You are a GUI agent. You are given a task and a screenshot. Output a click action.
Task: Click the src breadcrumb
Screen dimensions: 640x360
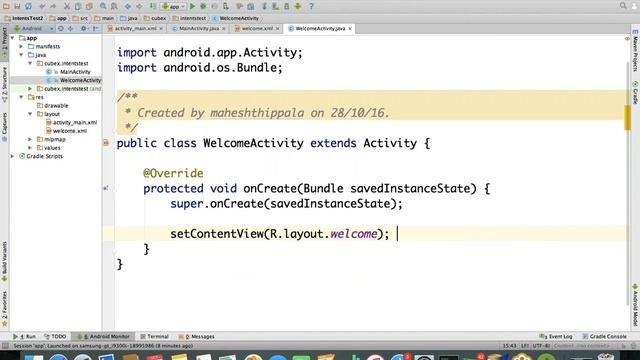click(80, 18)
